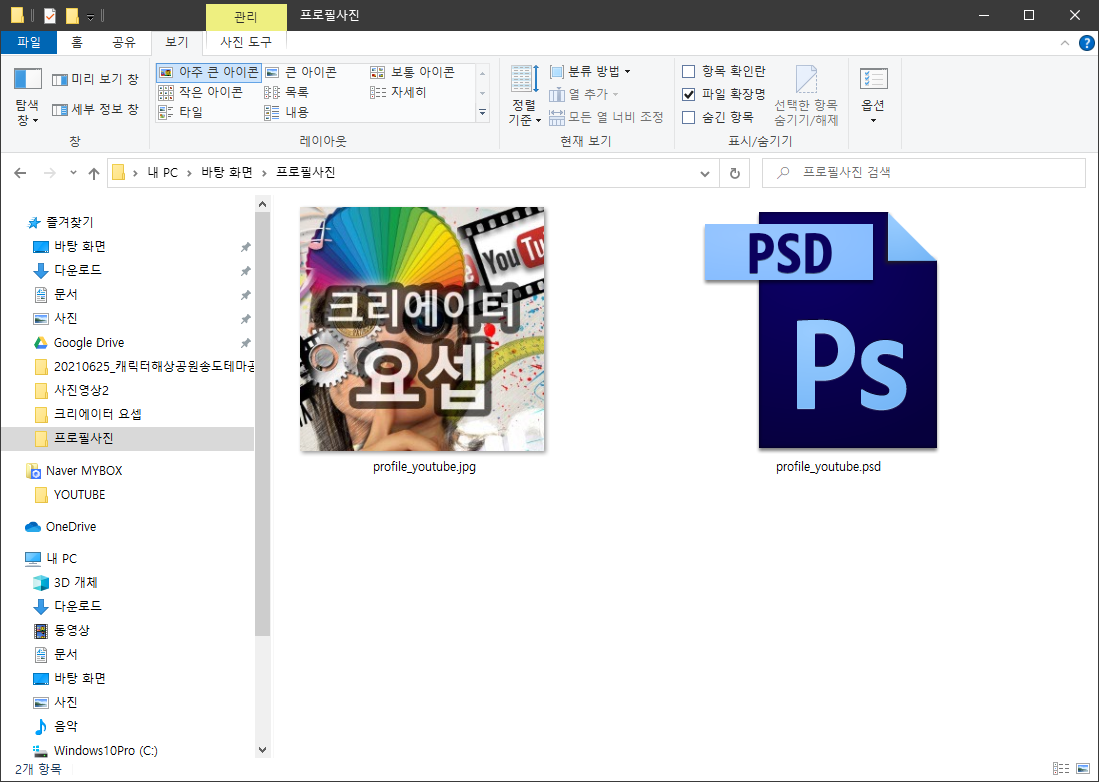Click the navigation pane scroll up arrow

tap(263, 205)
